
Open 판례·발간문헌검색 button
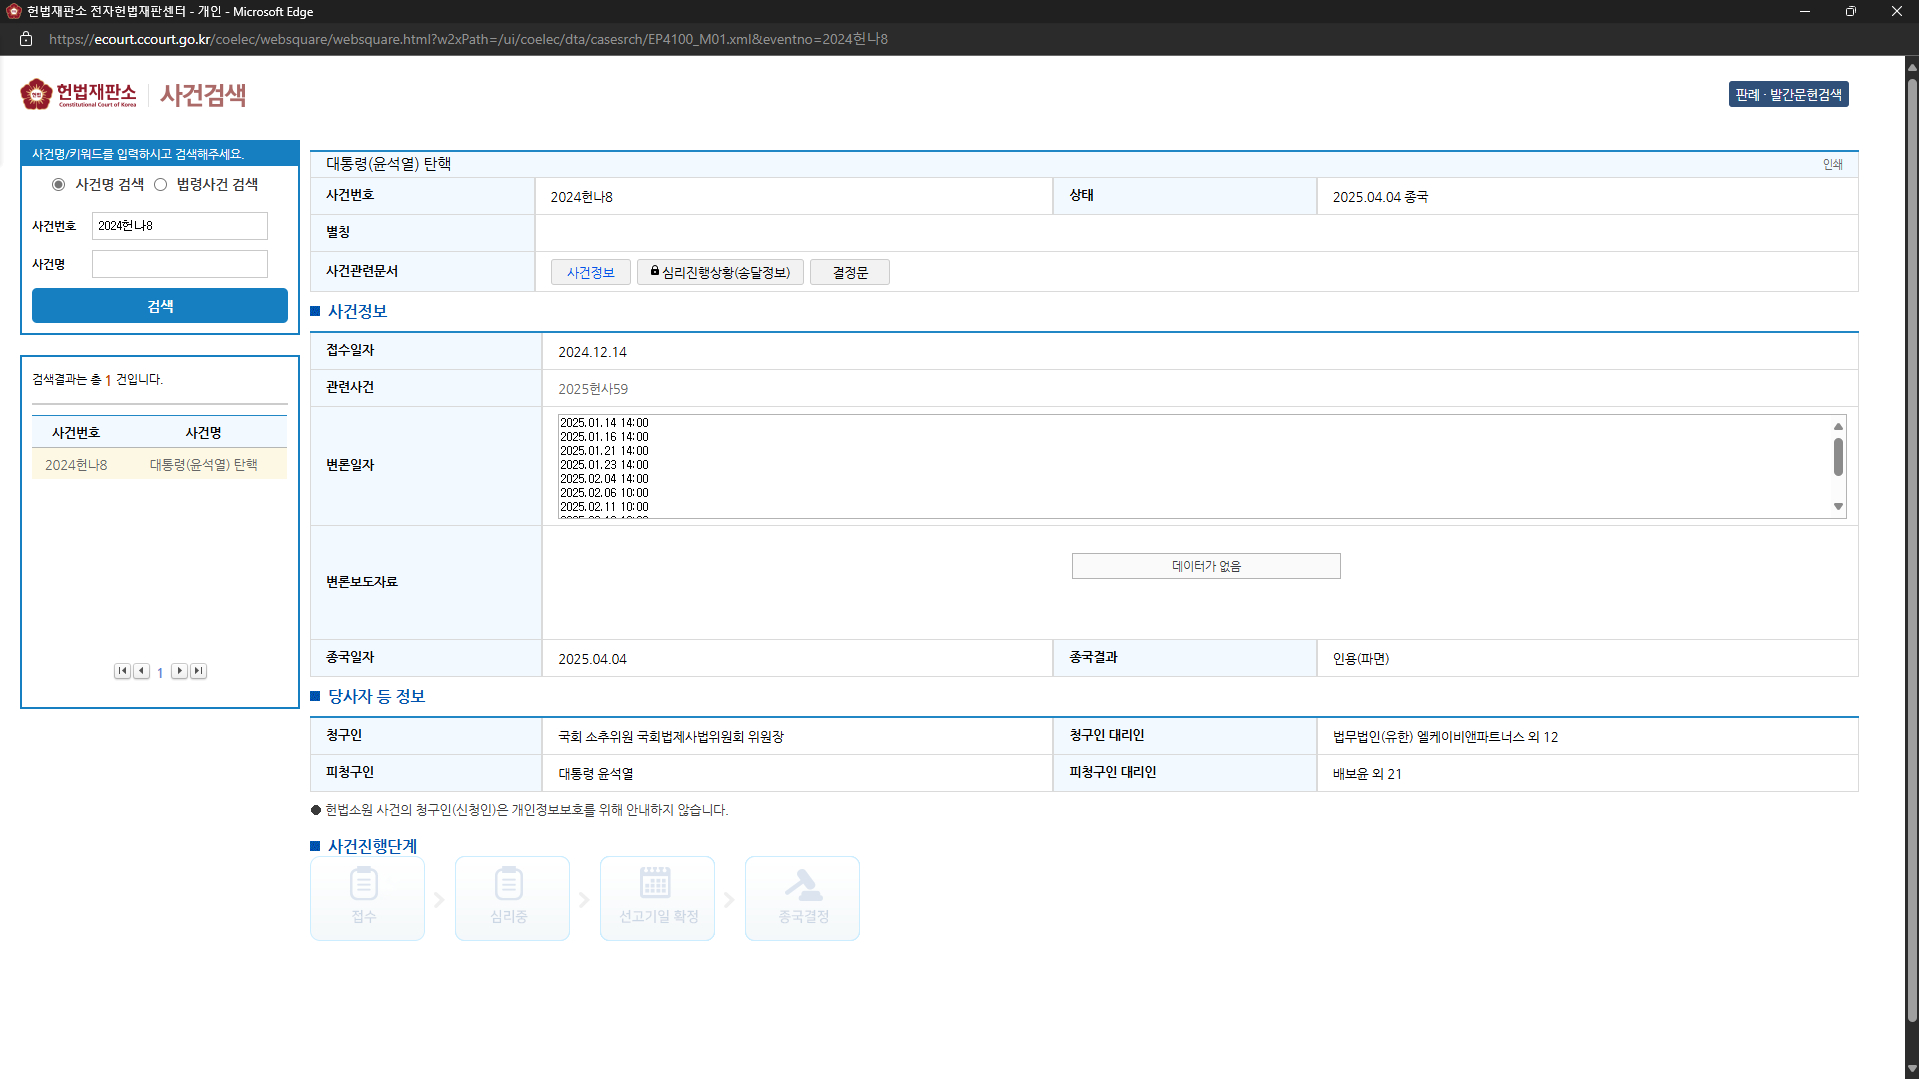point(1788,95)
